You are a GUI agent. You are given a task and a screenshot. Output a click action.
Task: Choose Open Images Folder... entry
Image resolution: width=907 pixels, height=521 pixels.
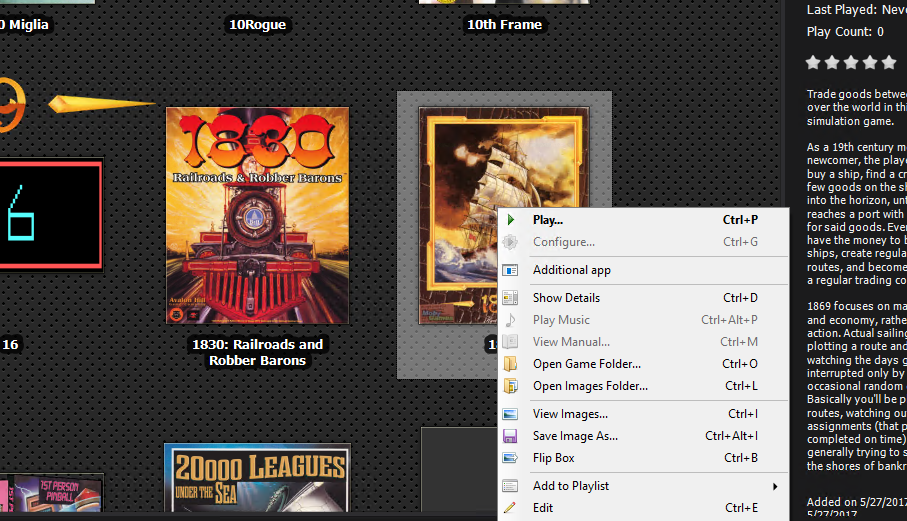click(643, 386)
